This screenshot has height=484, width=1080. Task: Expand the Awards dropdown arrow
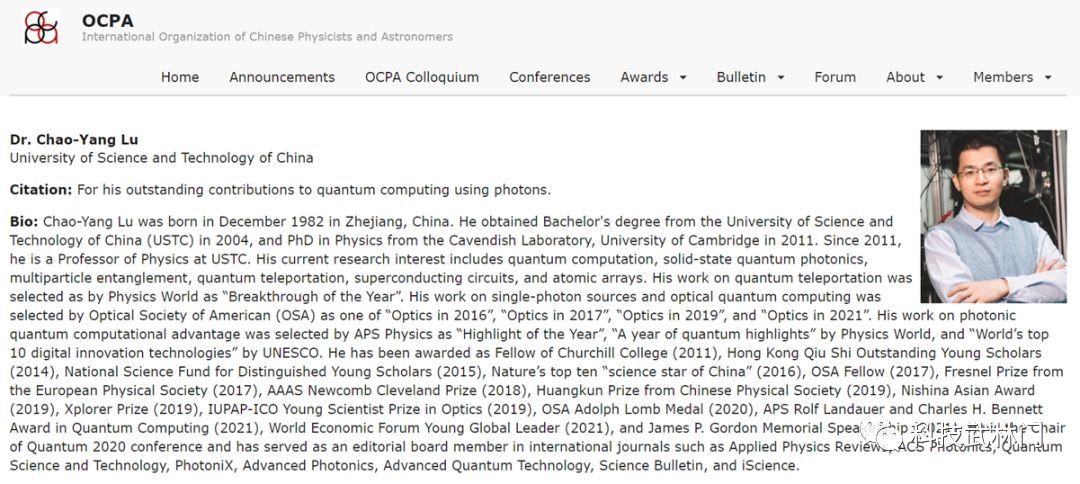pos(683,78)
